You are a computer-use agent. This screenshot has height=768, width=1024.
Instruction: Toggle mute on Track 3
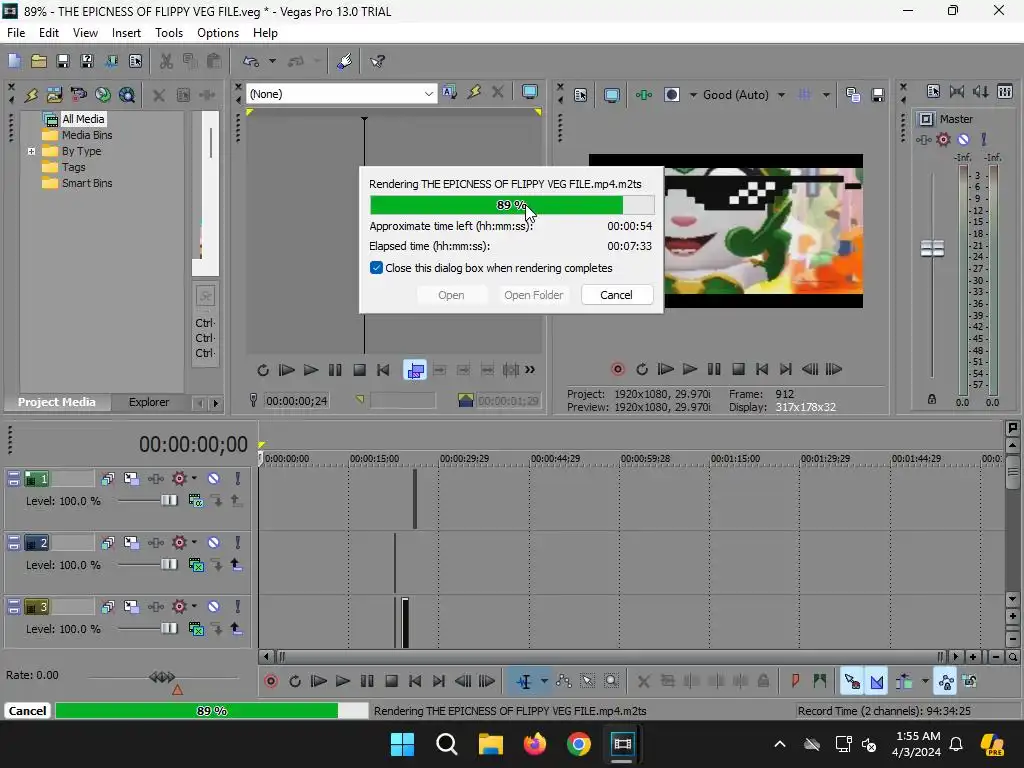coord(213,607)
